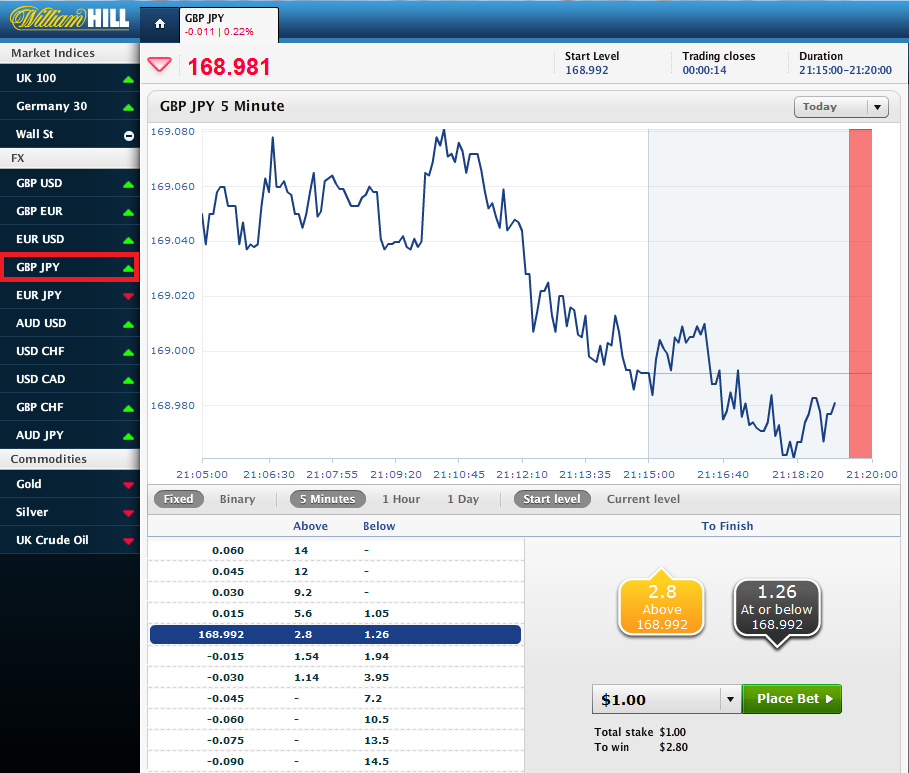Click the home icon tab
Screen dimensions: 909x773
point(159,23)
